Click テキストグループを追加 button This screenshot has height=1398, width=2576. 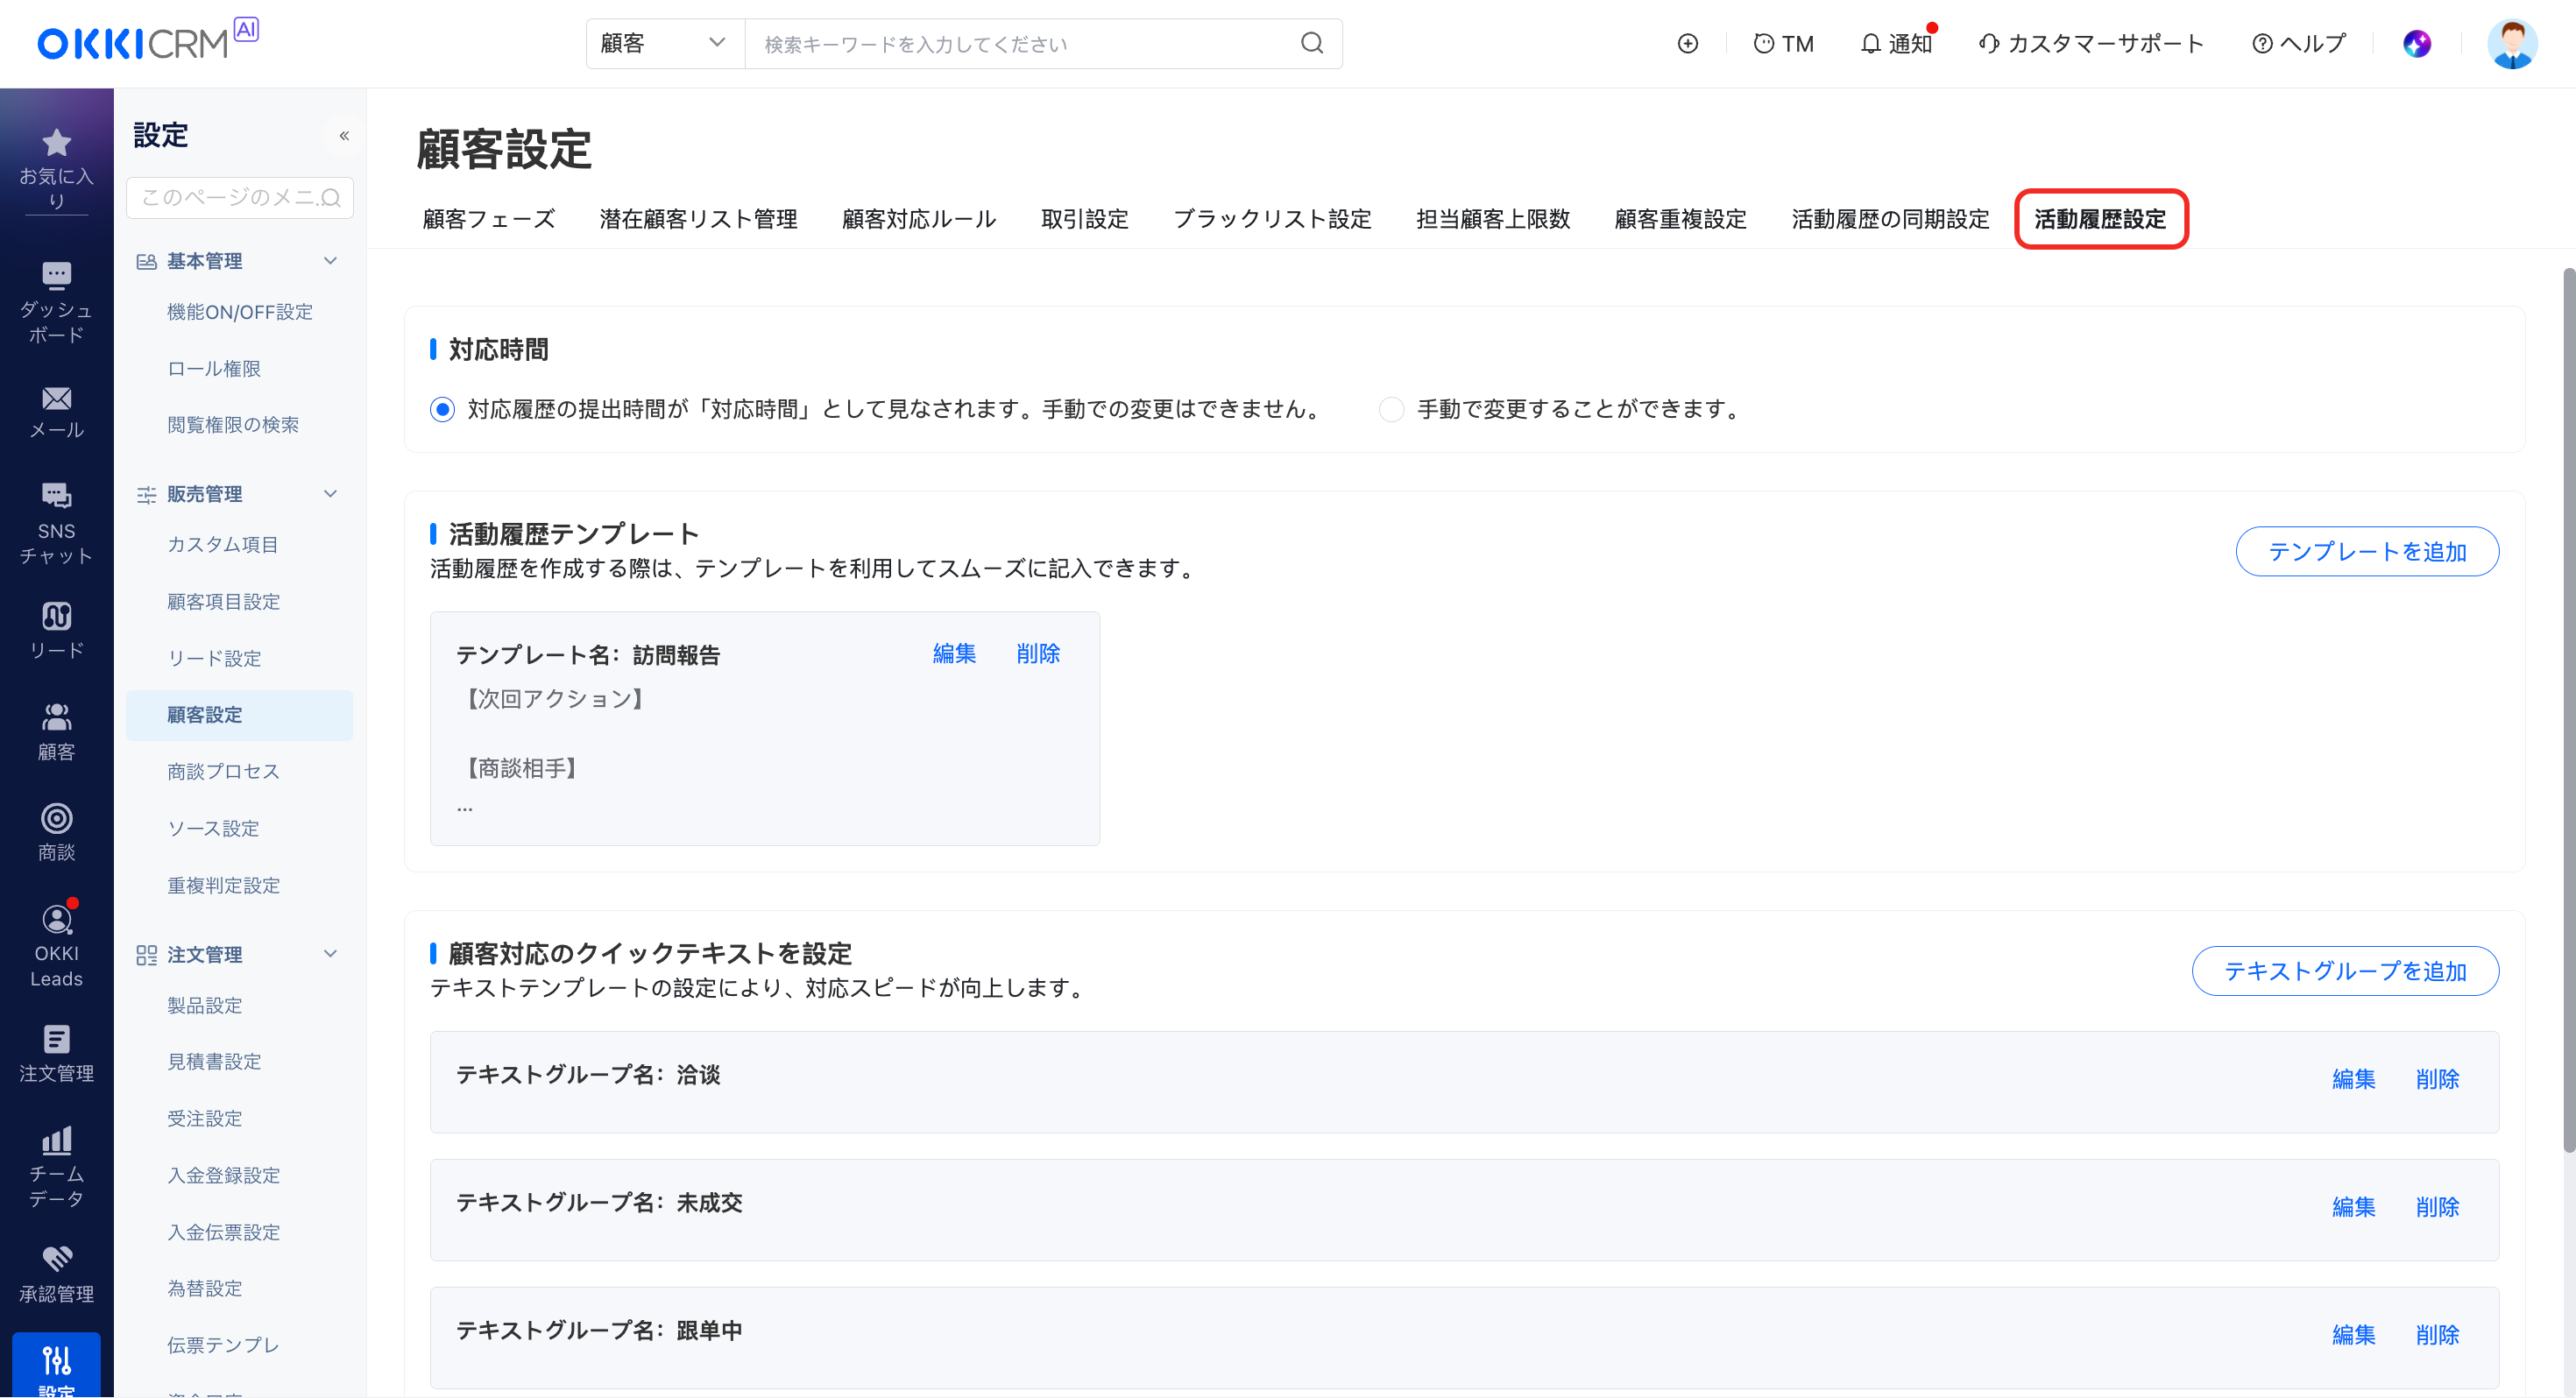[2345, 971]
